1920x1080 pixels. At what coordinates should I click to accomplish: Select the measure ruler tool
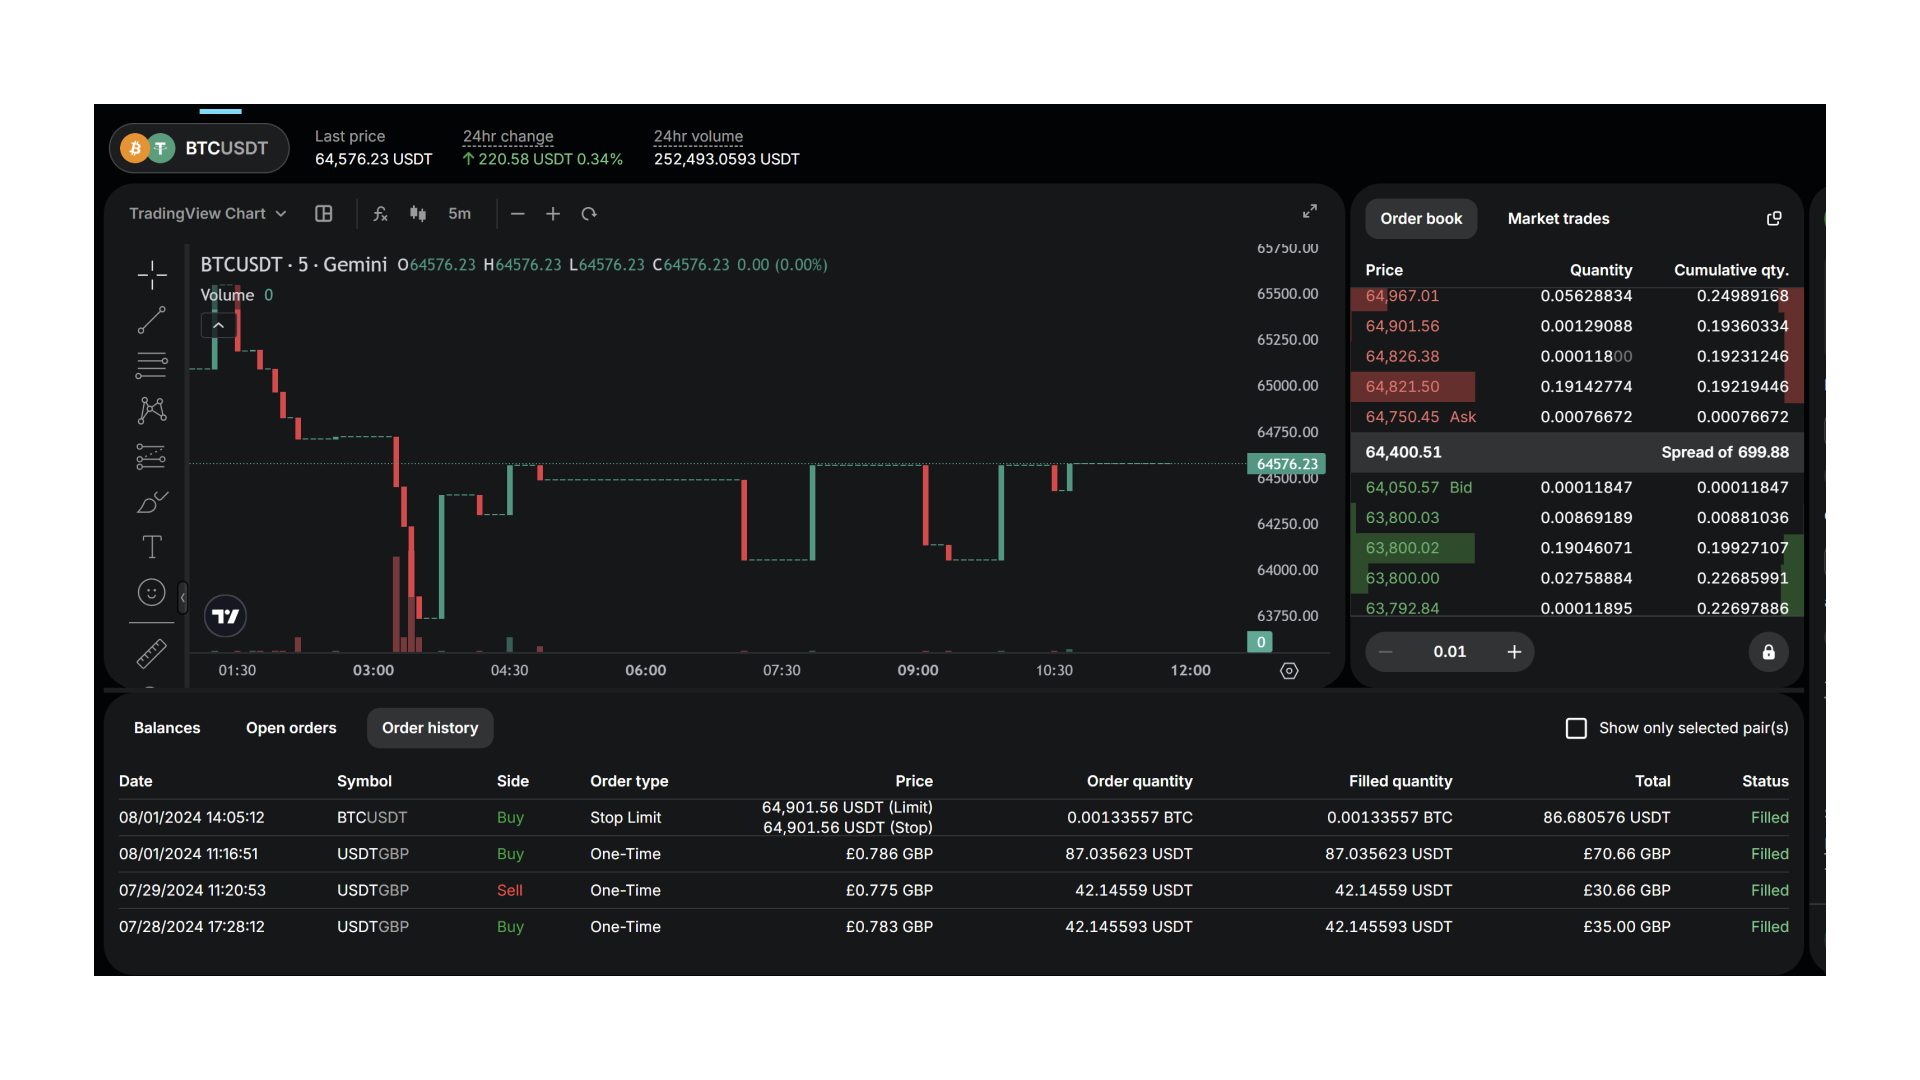point(151,652)
